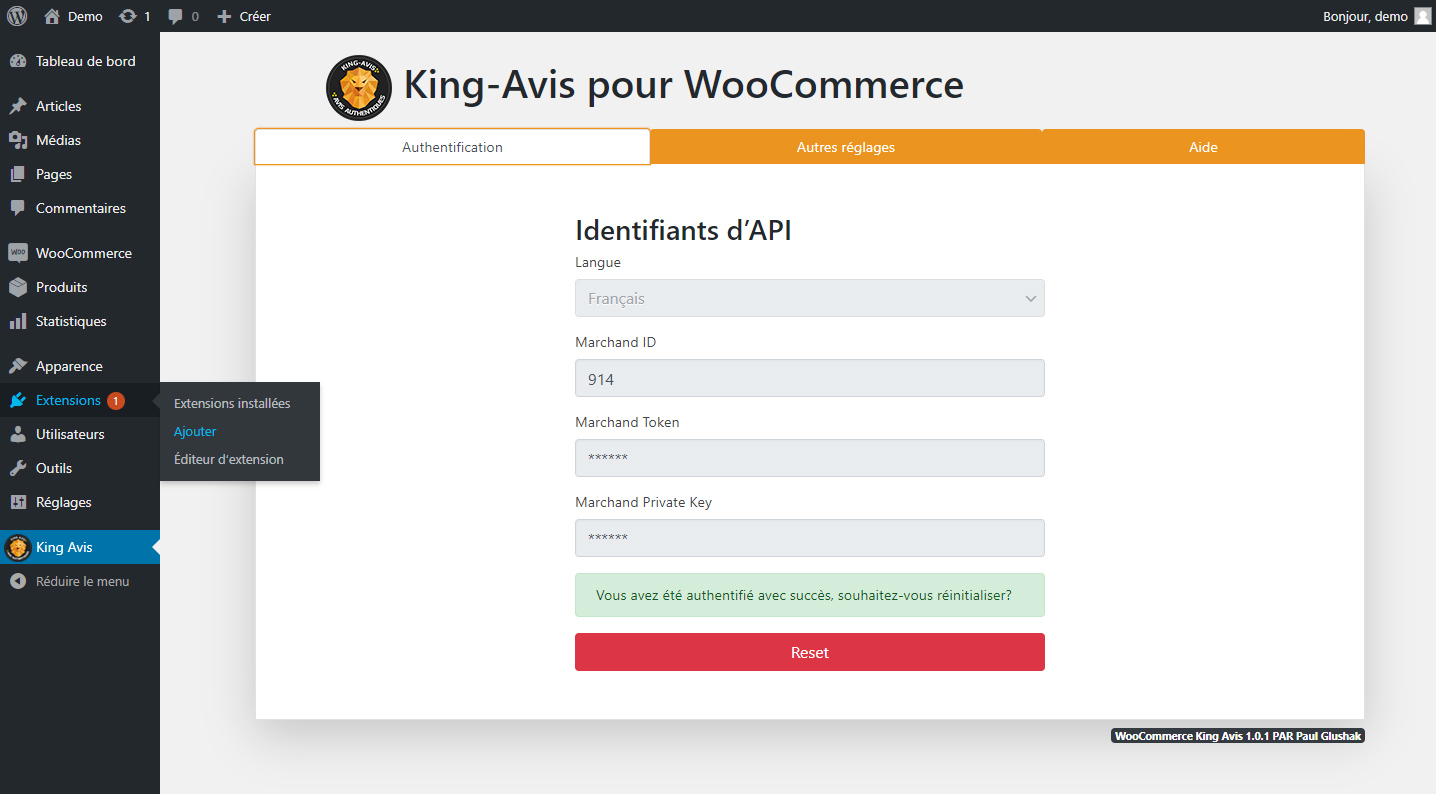Click the King Avis lion icon in the sidebar
The width and height of the screenshot is (1436, 794).
[x=18, y=548]
